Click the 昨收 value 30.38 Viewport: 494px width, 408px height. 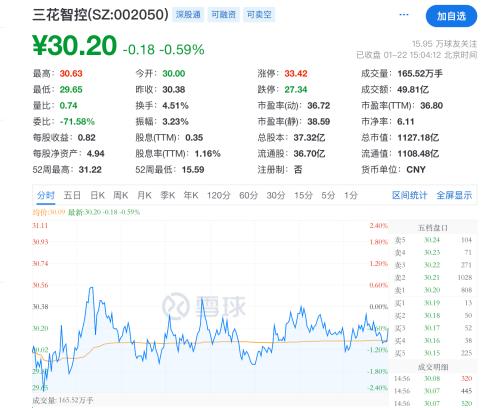(x=174, y=89)
